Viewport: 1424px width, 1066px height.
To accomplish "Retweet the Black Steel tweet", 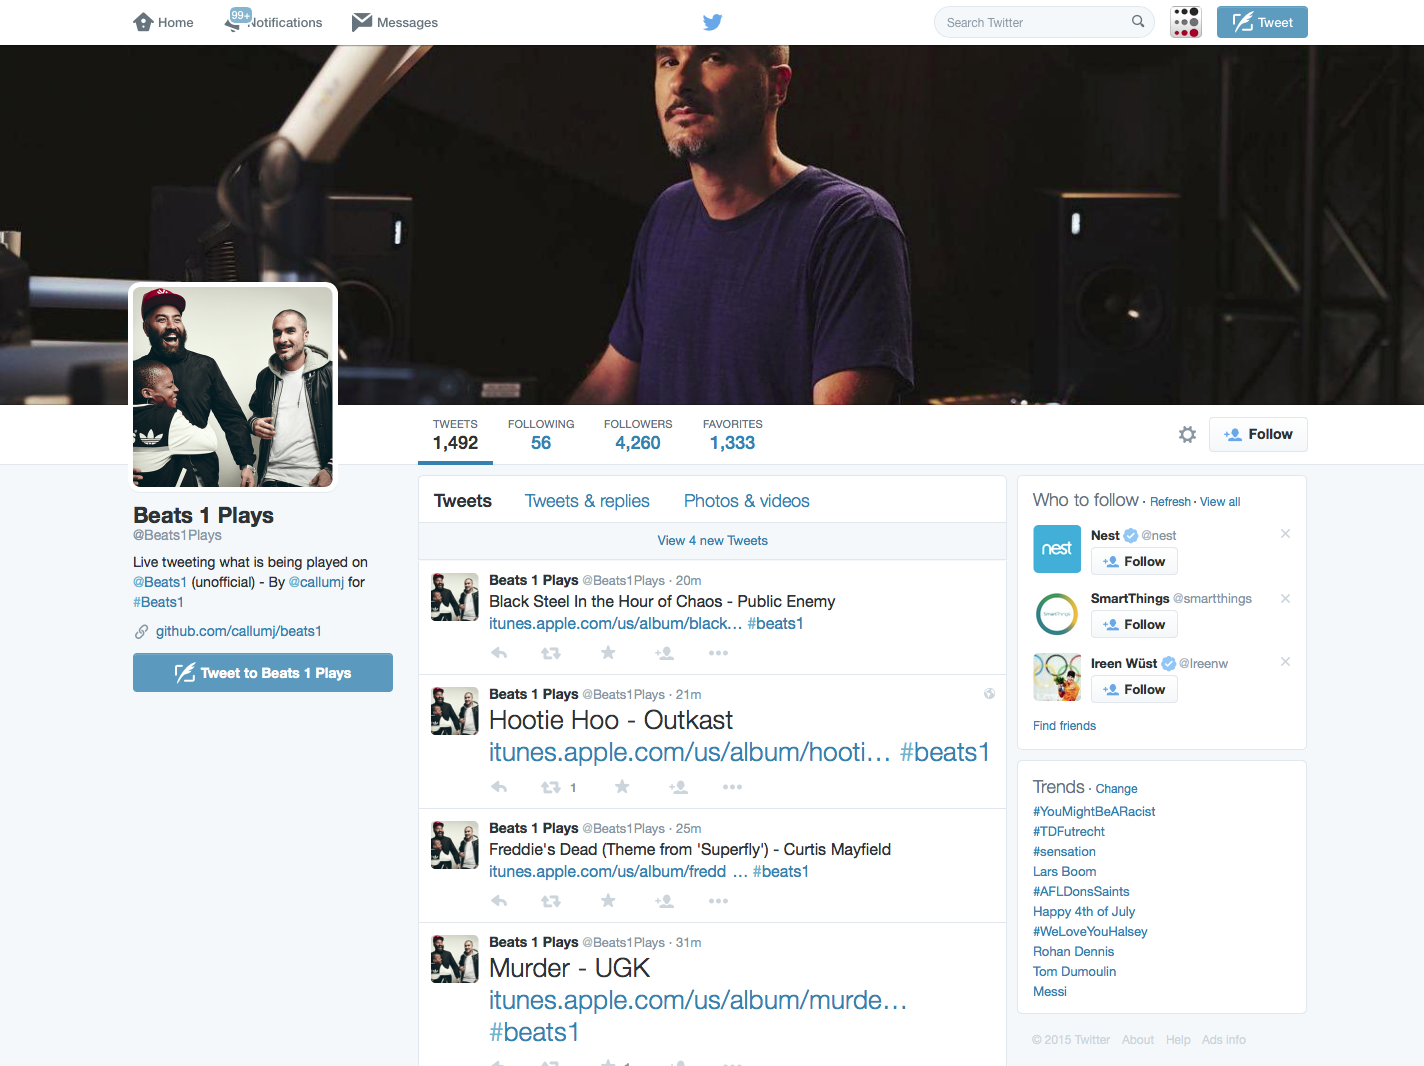I will [x=550, y=653].
